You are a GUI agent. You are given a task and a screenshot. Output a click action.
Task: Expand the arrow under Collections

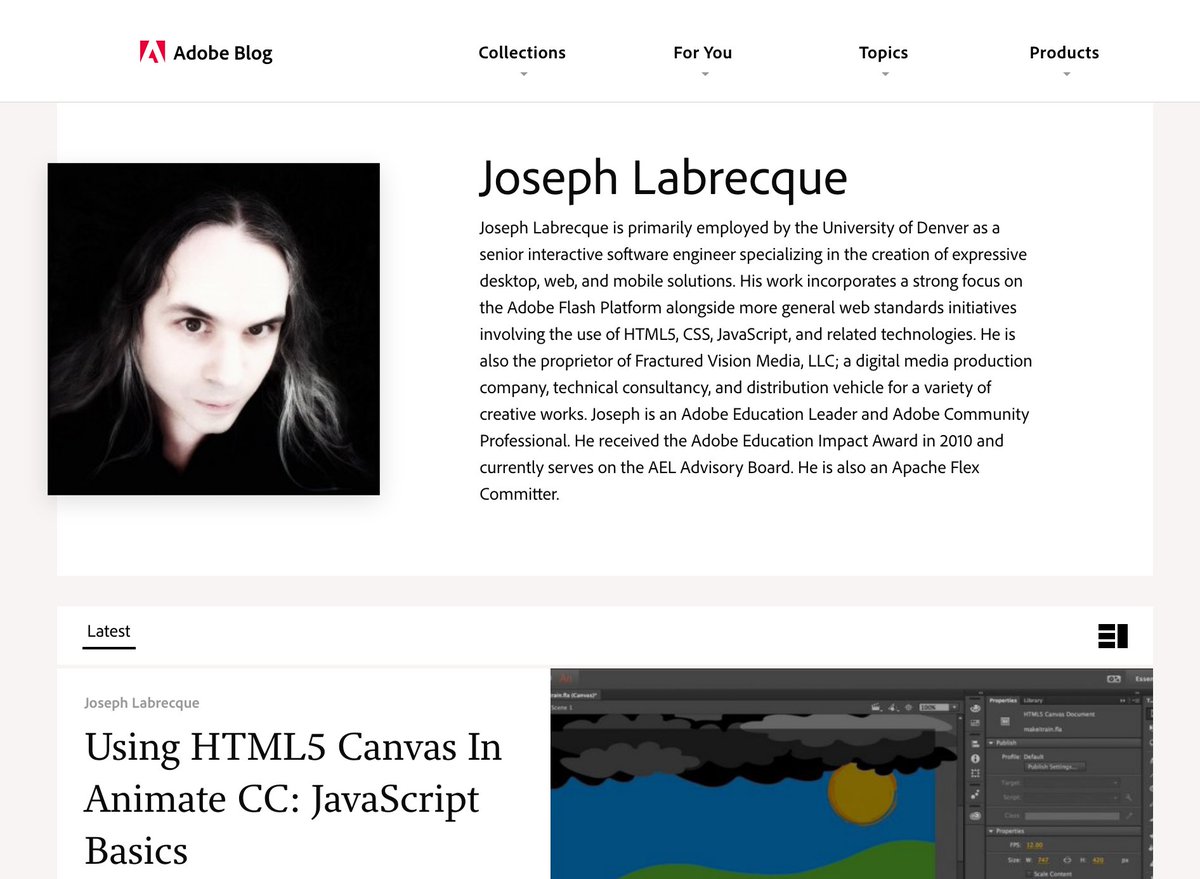[x=522, y=74]
